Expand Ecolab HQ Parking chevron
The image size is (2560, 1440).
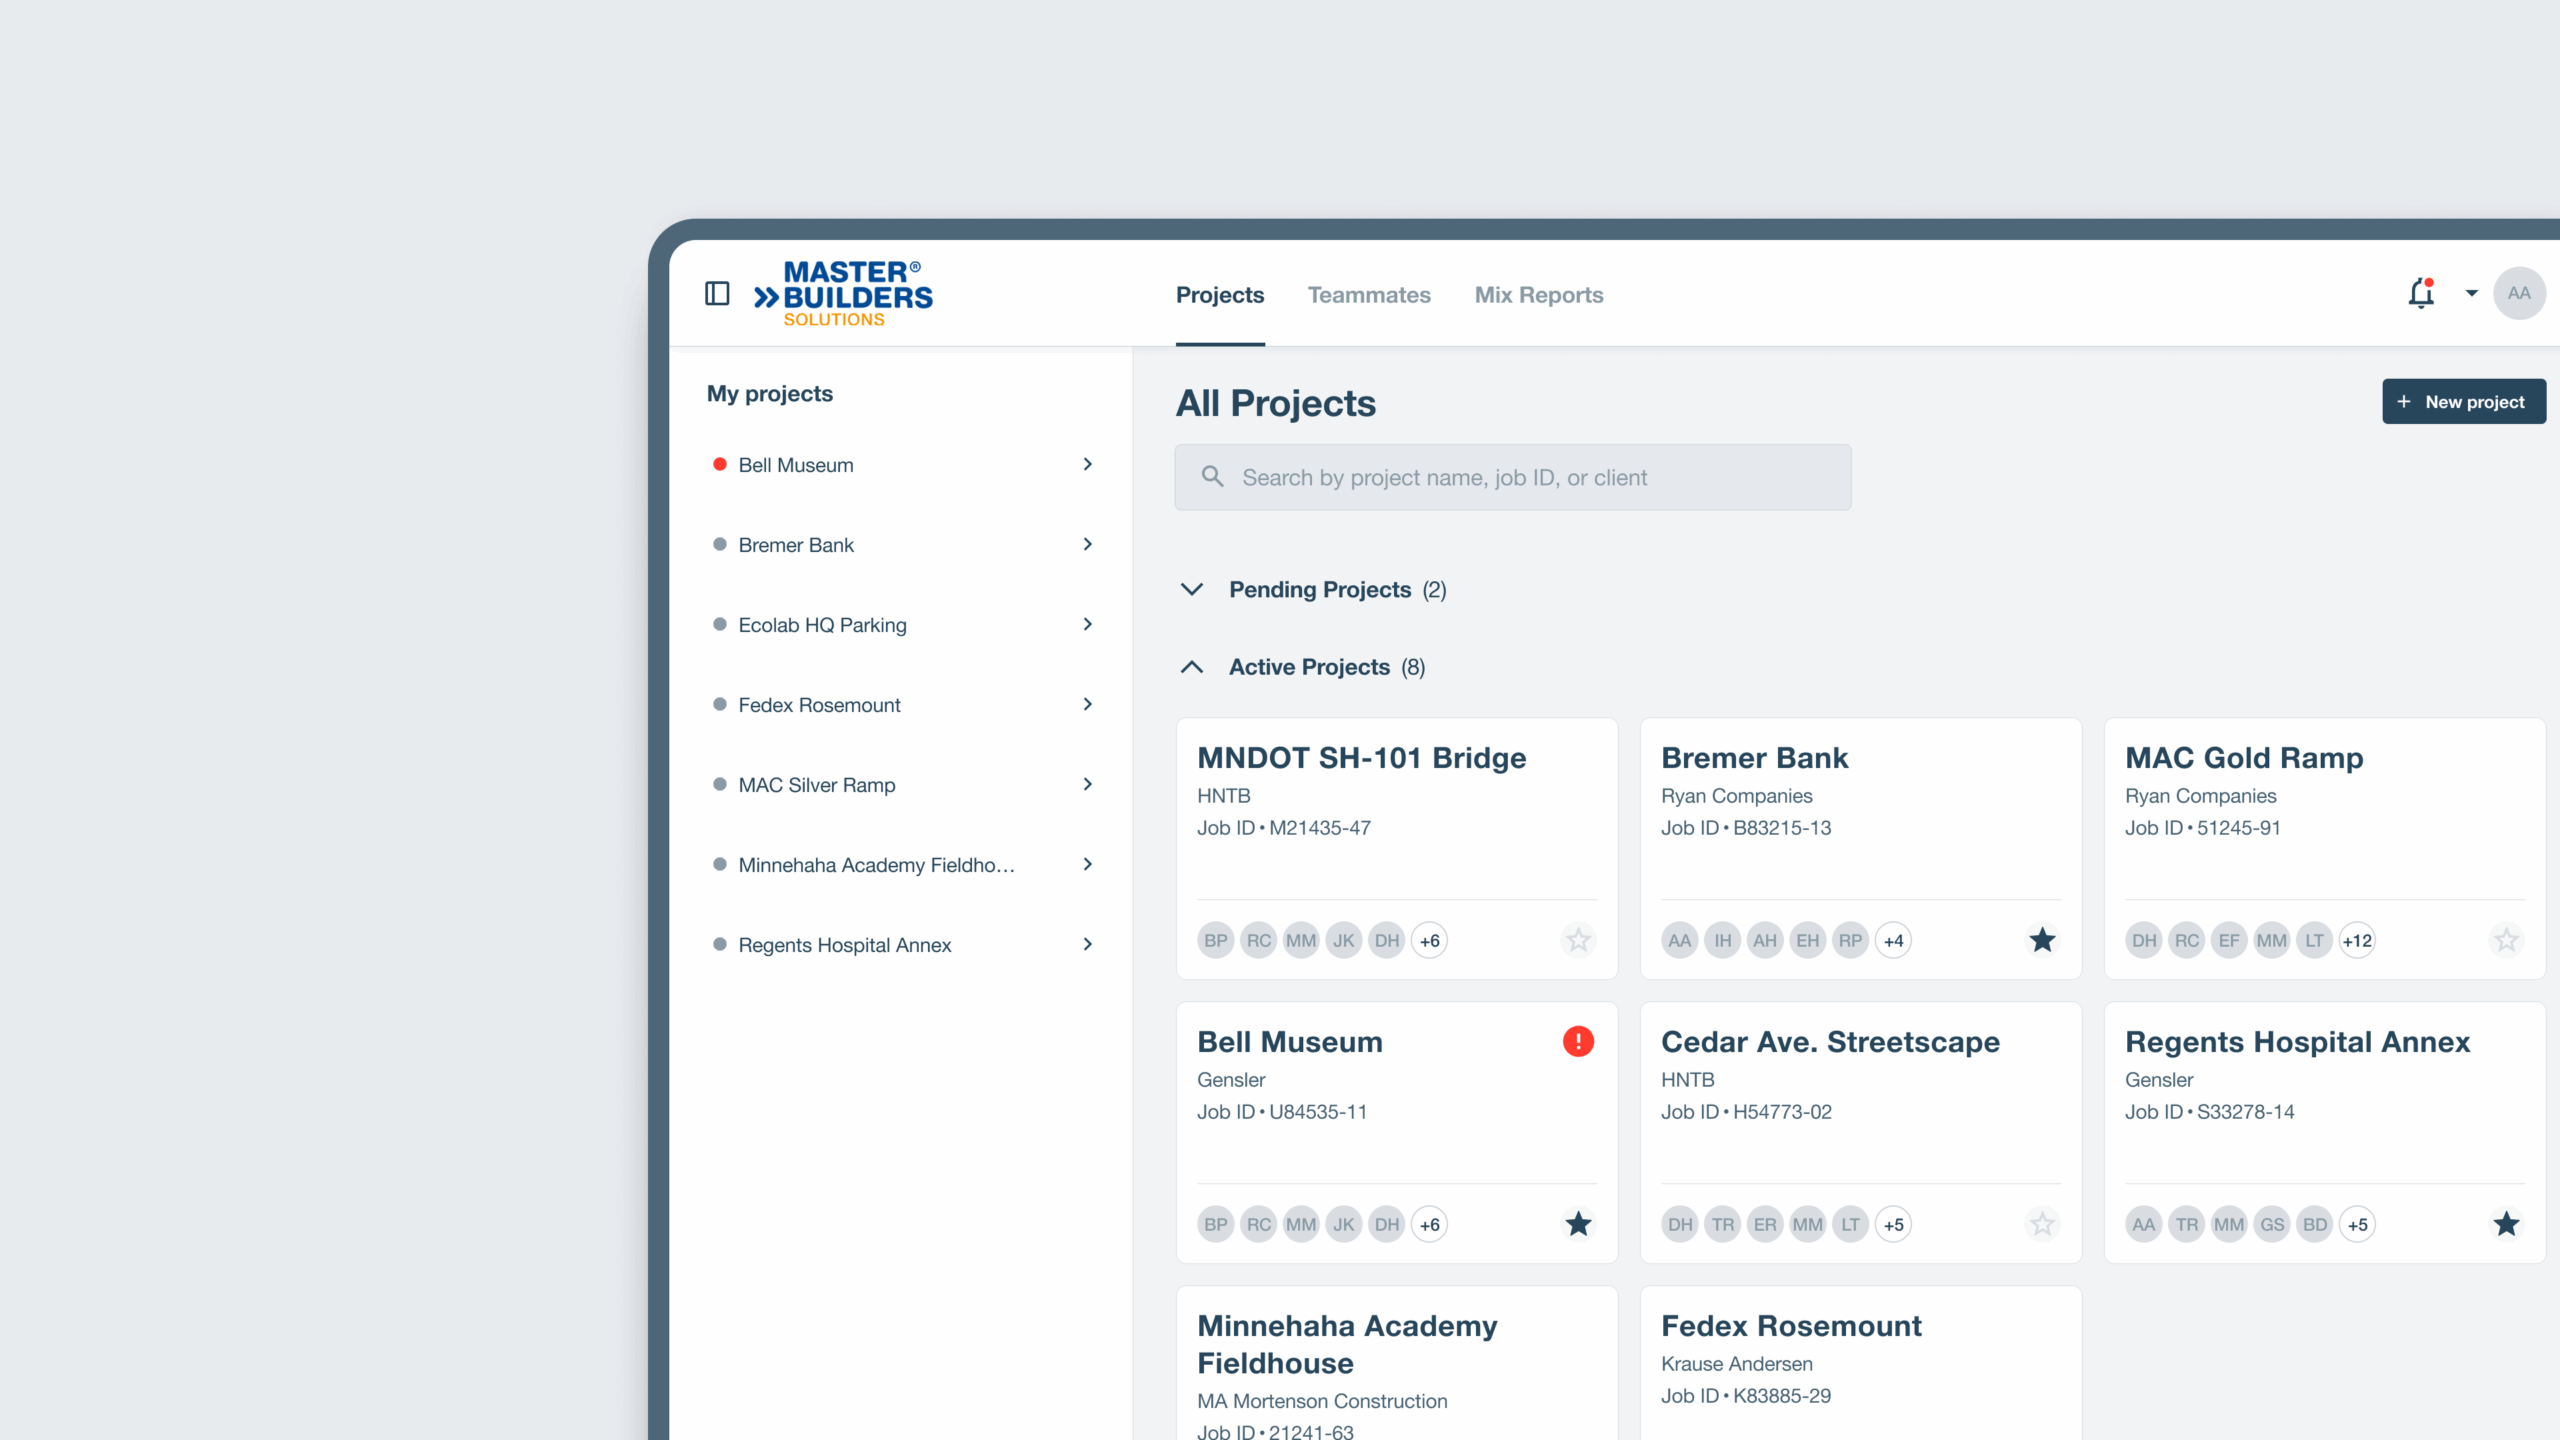click(1088, 624)
